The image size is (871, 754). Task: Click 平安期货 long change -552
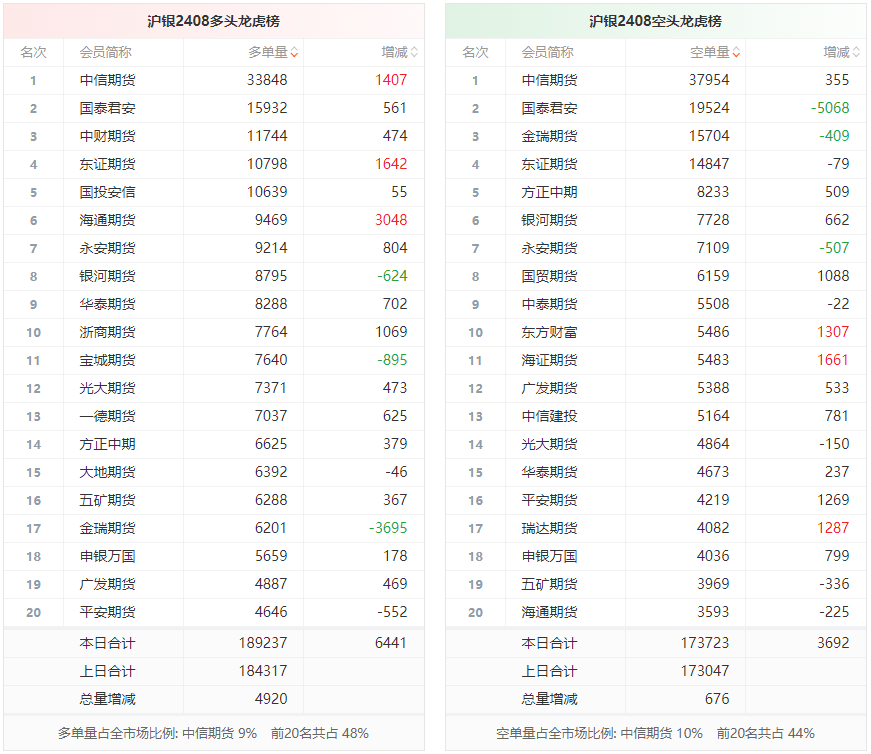pyautogui.click(x=392, y=612)
